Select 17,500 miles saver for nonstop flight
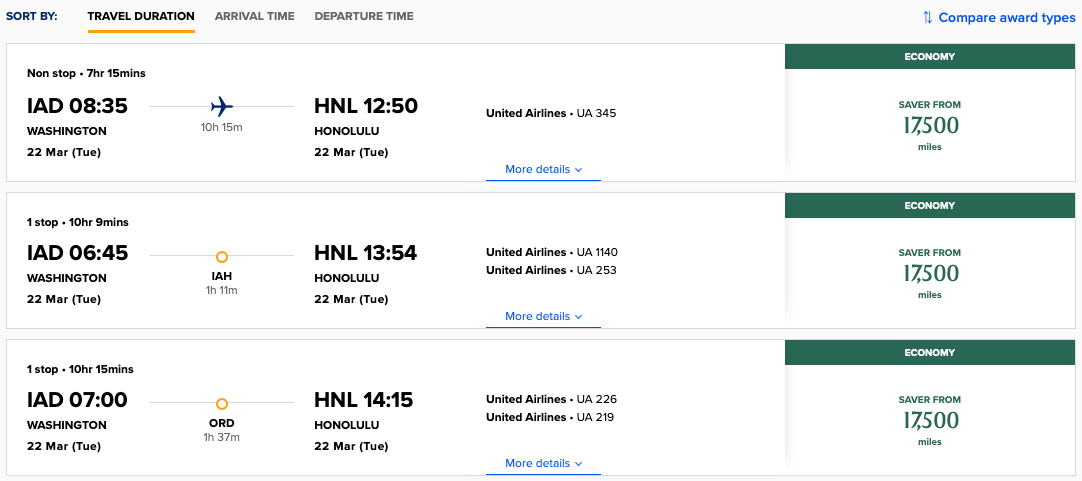 click(x=929, y=126)
